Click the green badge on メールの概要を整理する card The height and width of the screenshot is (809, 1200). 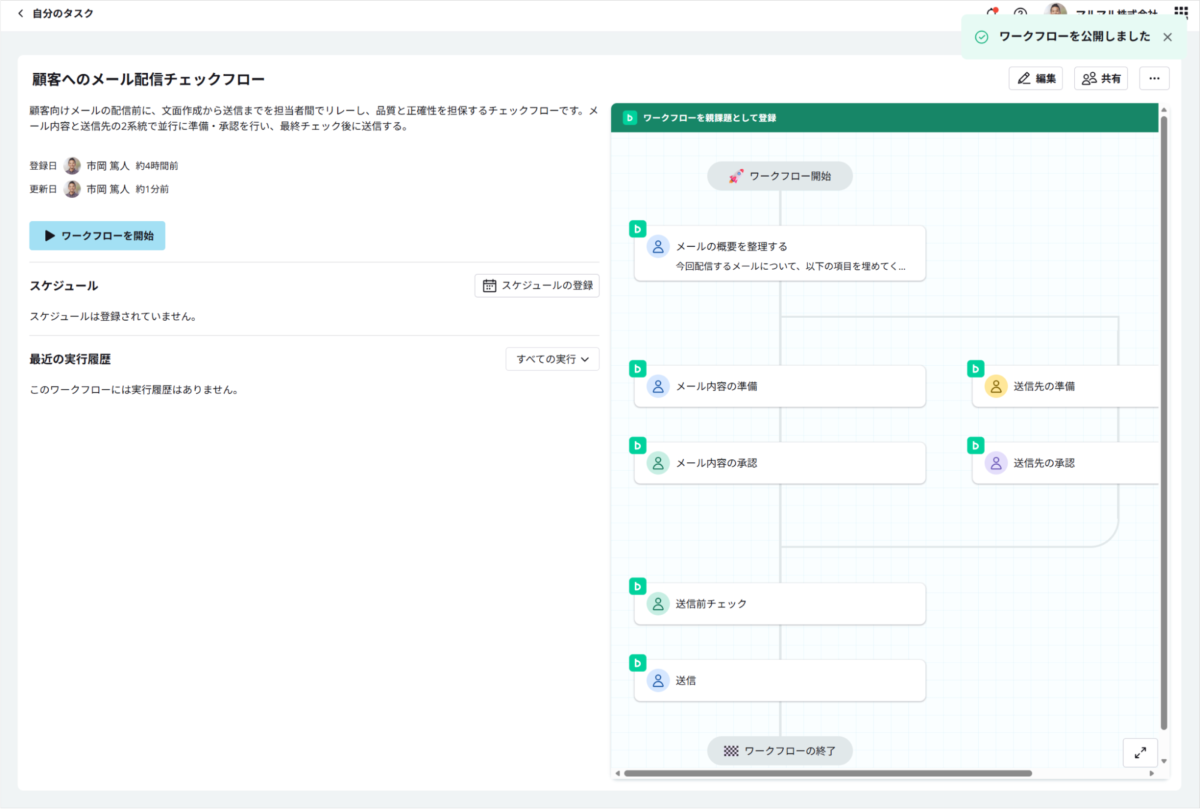click(x=637, y=229)
